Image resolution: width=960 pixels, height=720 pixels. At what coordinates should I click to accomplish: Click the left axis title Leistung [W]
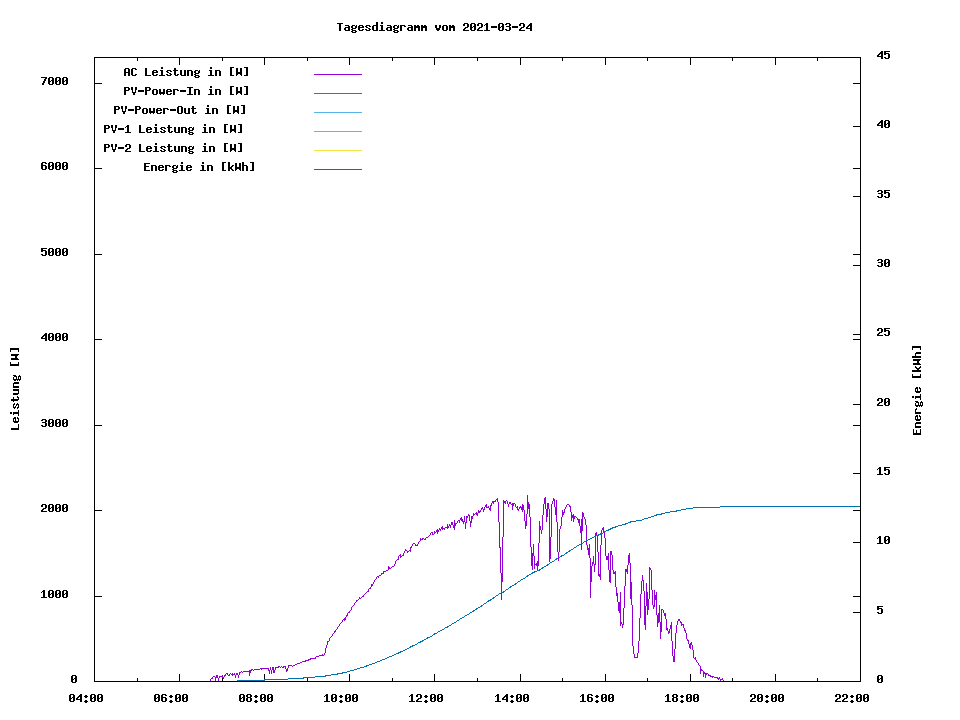point(15,389)
